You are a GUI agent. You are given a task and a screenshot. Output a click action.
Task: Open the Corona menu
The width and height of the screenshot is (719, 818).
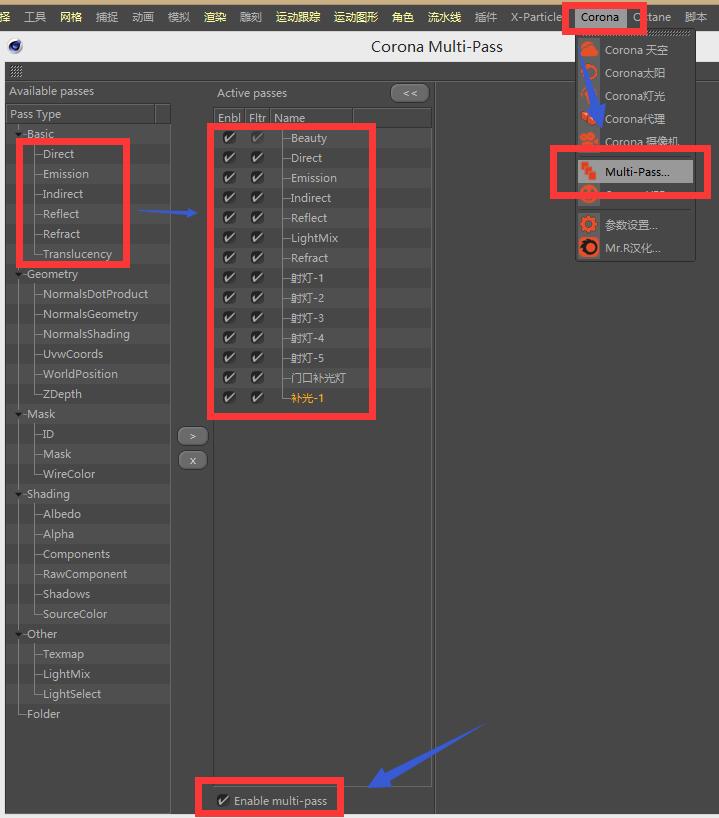click(x=600, y=17)
